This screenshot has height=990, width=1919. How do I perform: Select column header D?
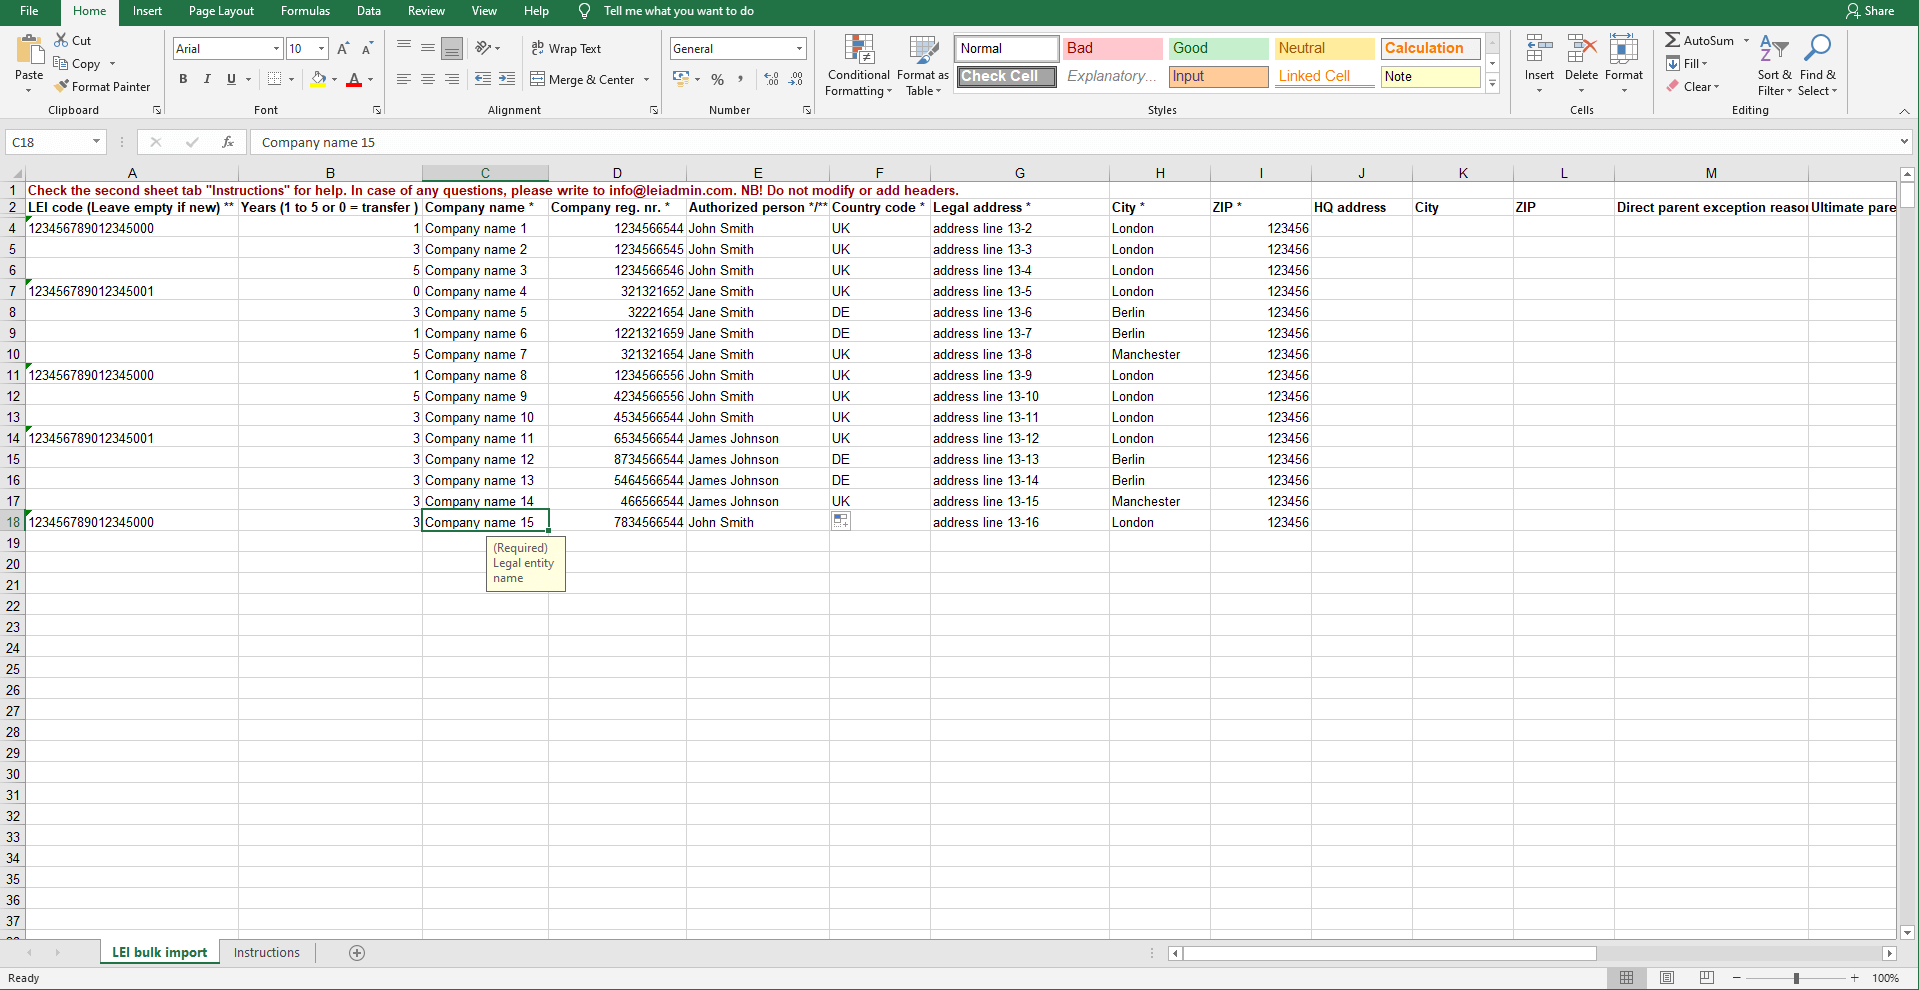tap(617, 173)
